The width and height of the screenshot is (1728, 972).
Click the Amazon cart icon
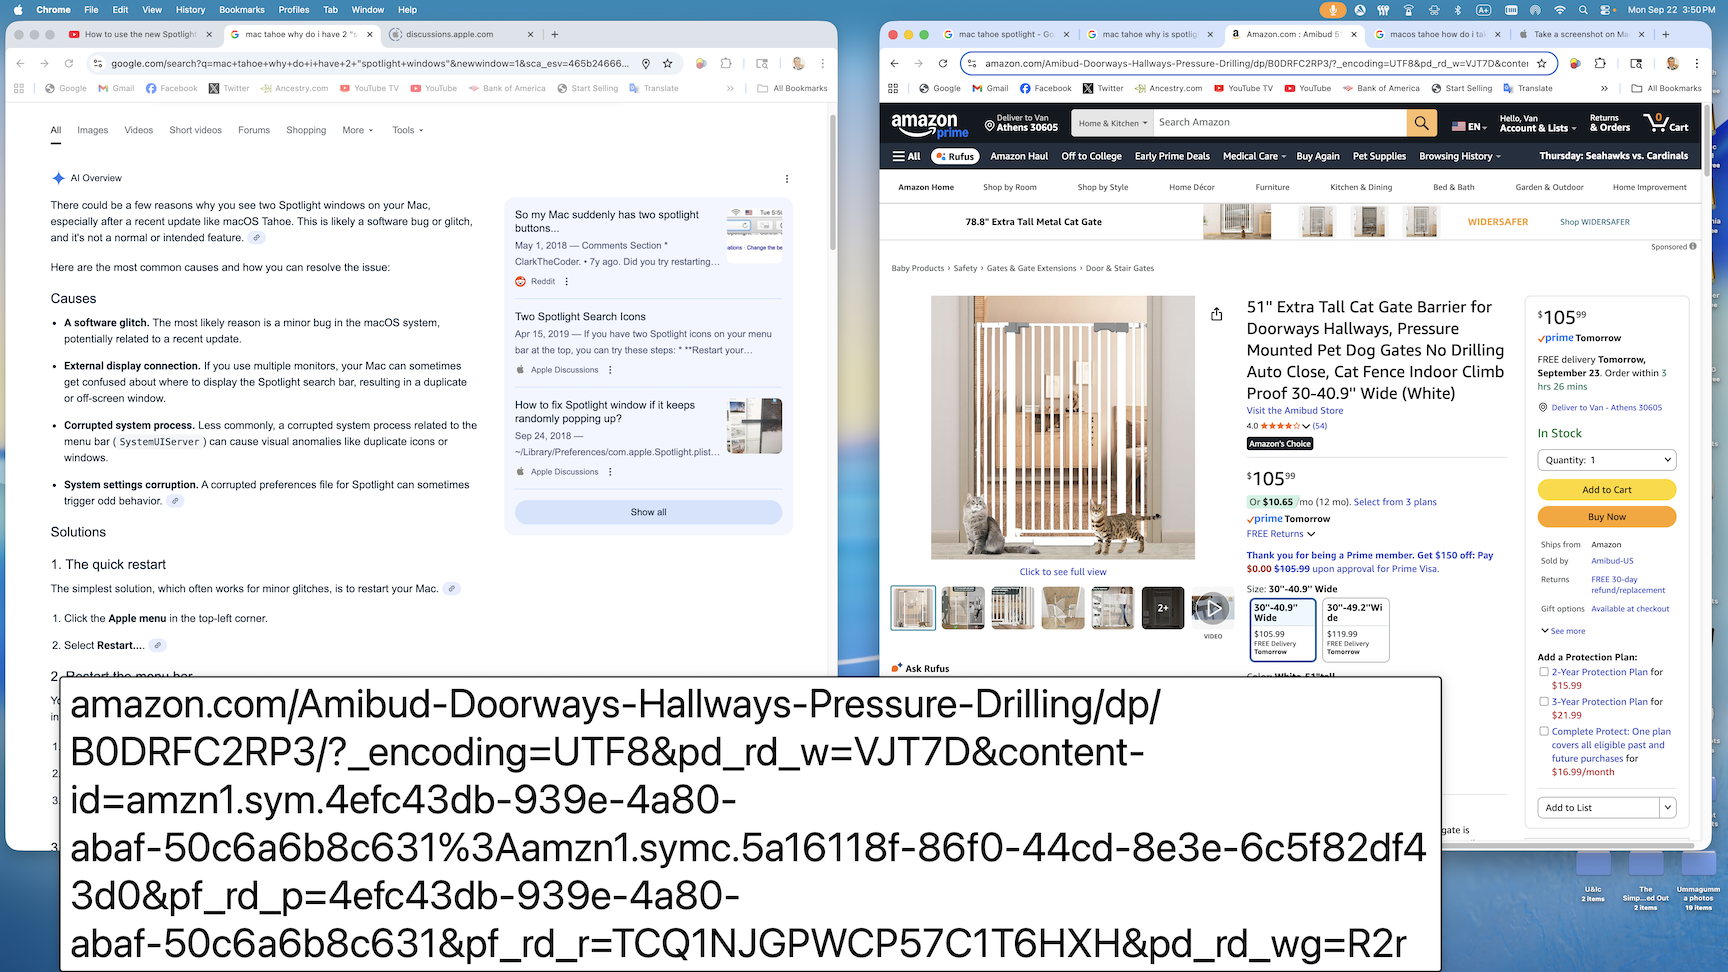coord(1665,123)
